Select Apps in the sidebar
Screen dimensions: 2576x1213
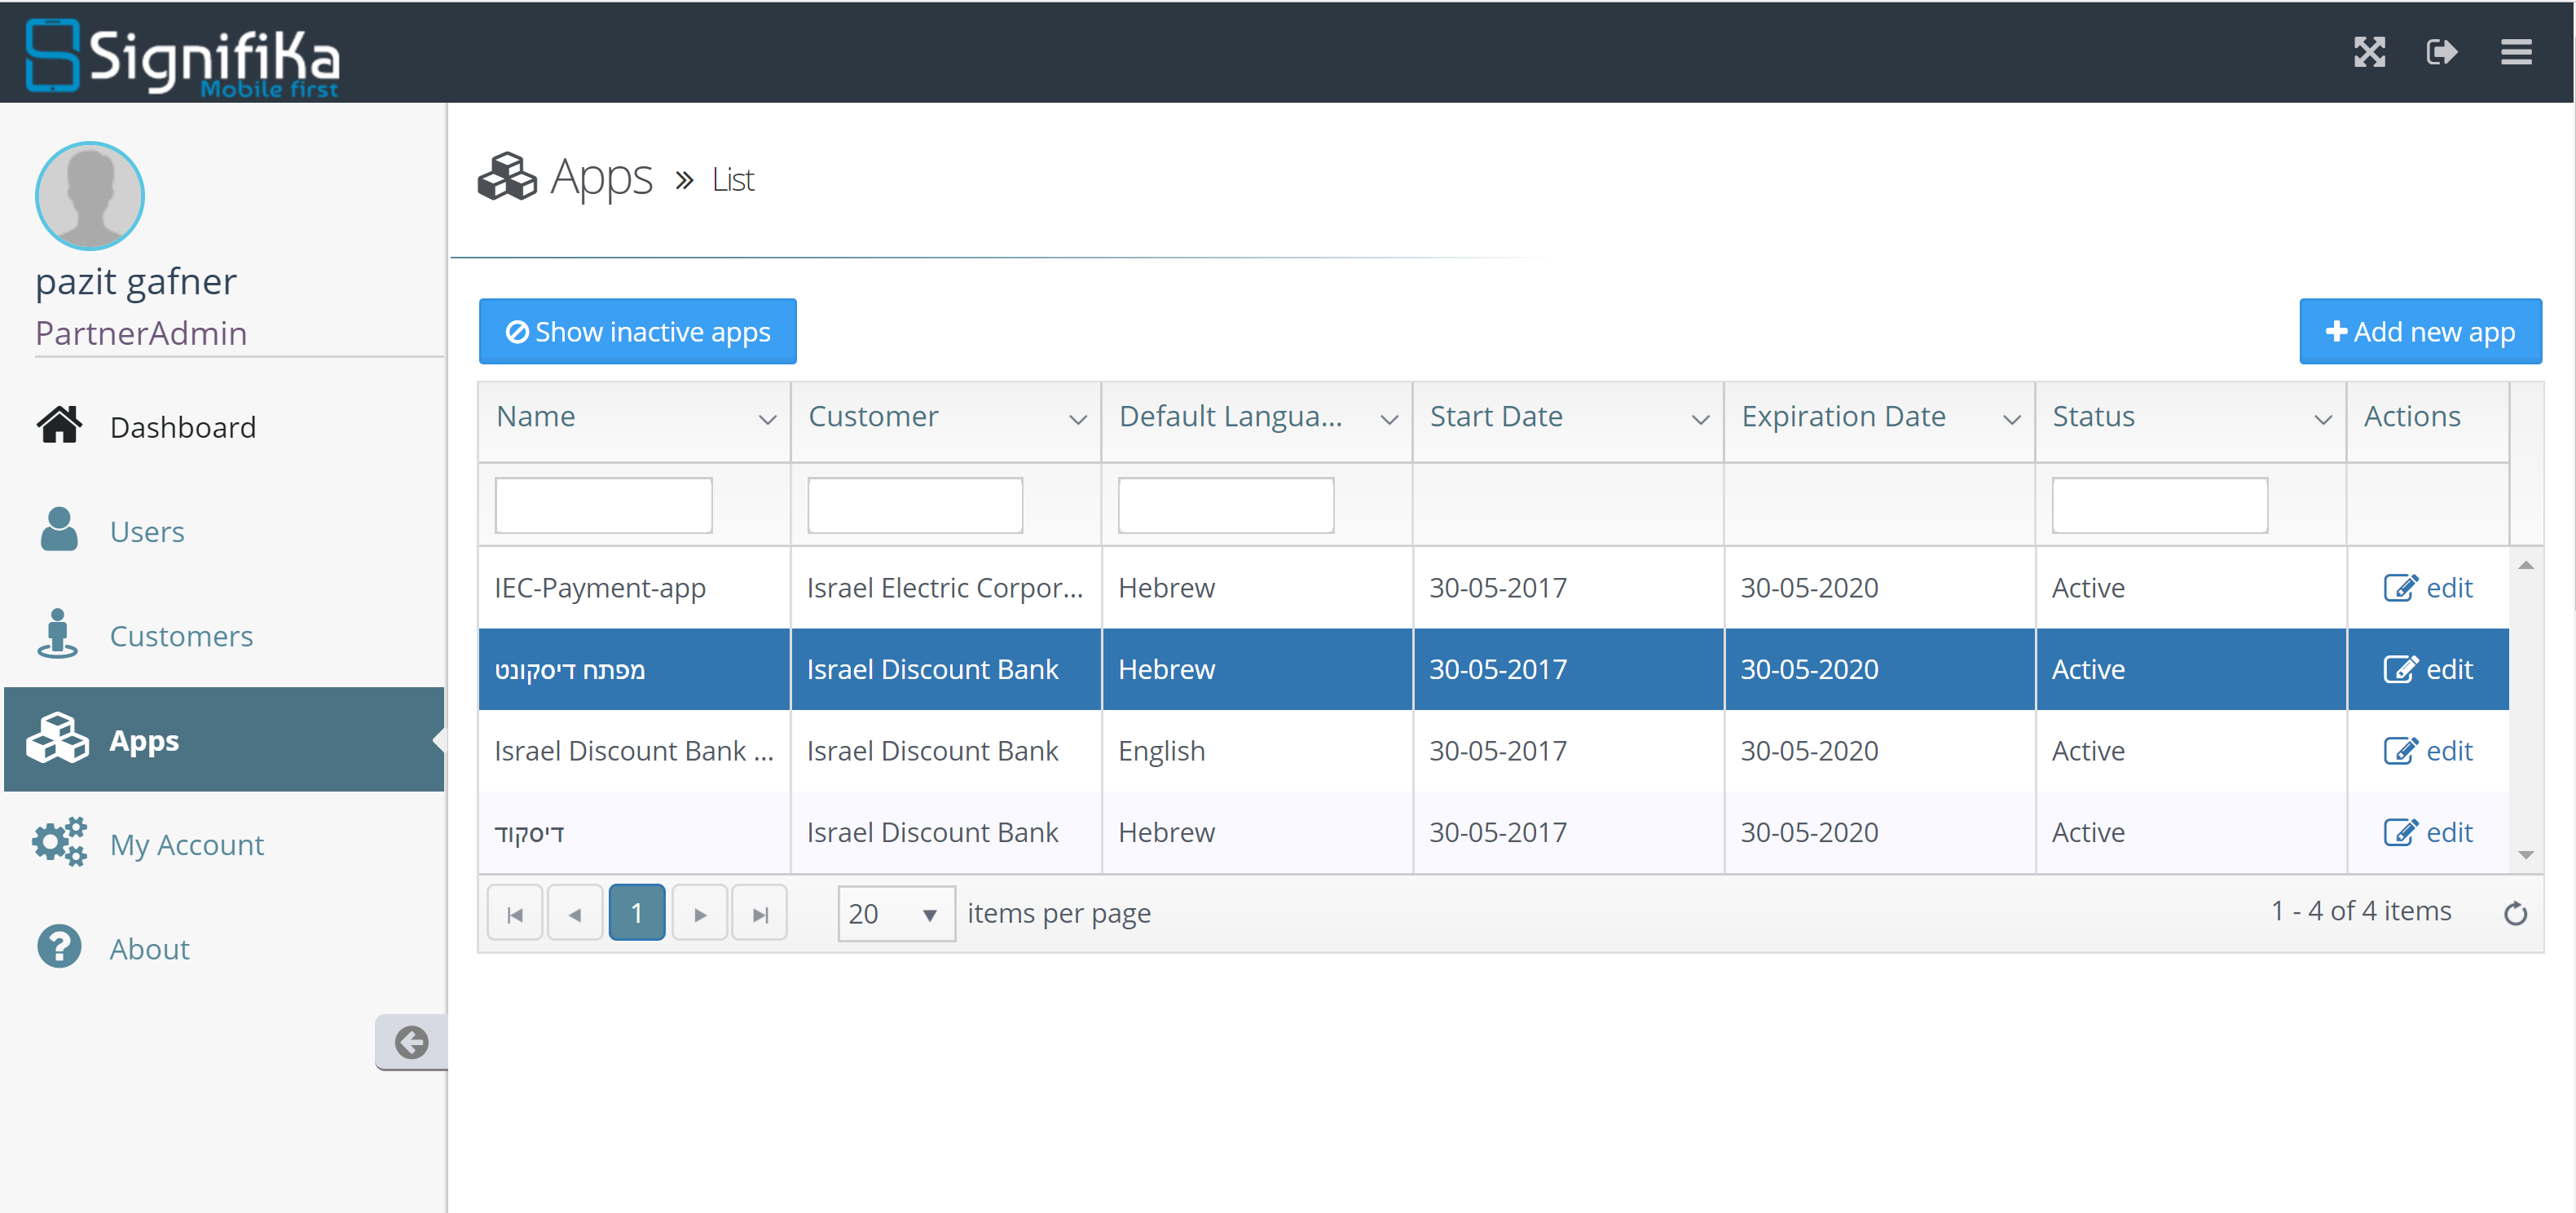[224, 740]
